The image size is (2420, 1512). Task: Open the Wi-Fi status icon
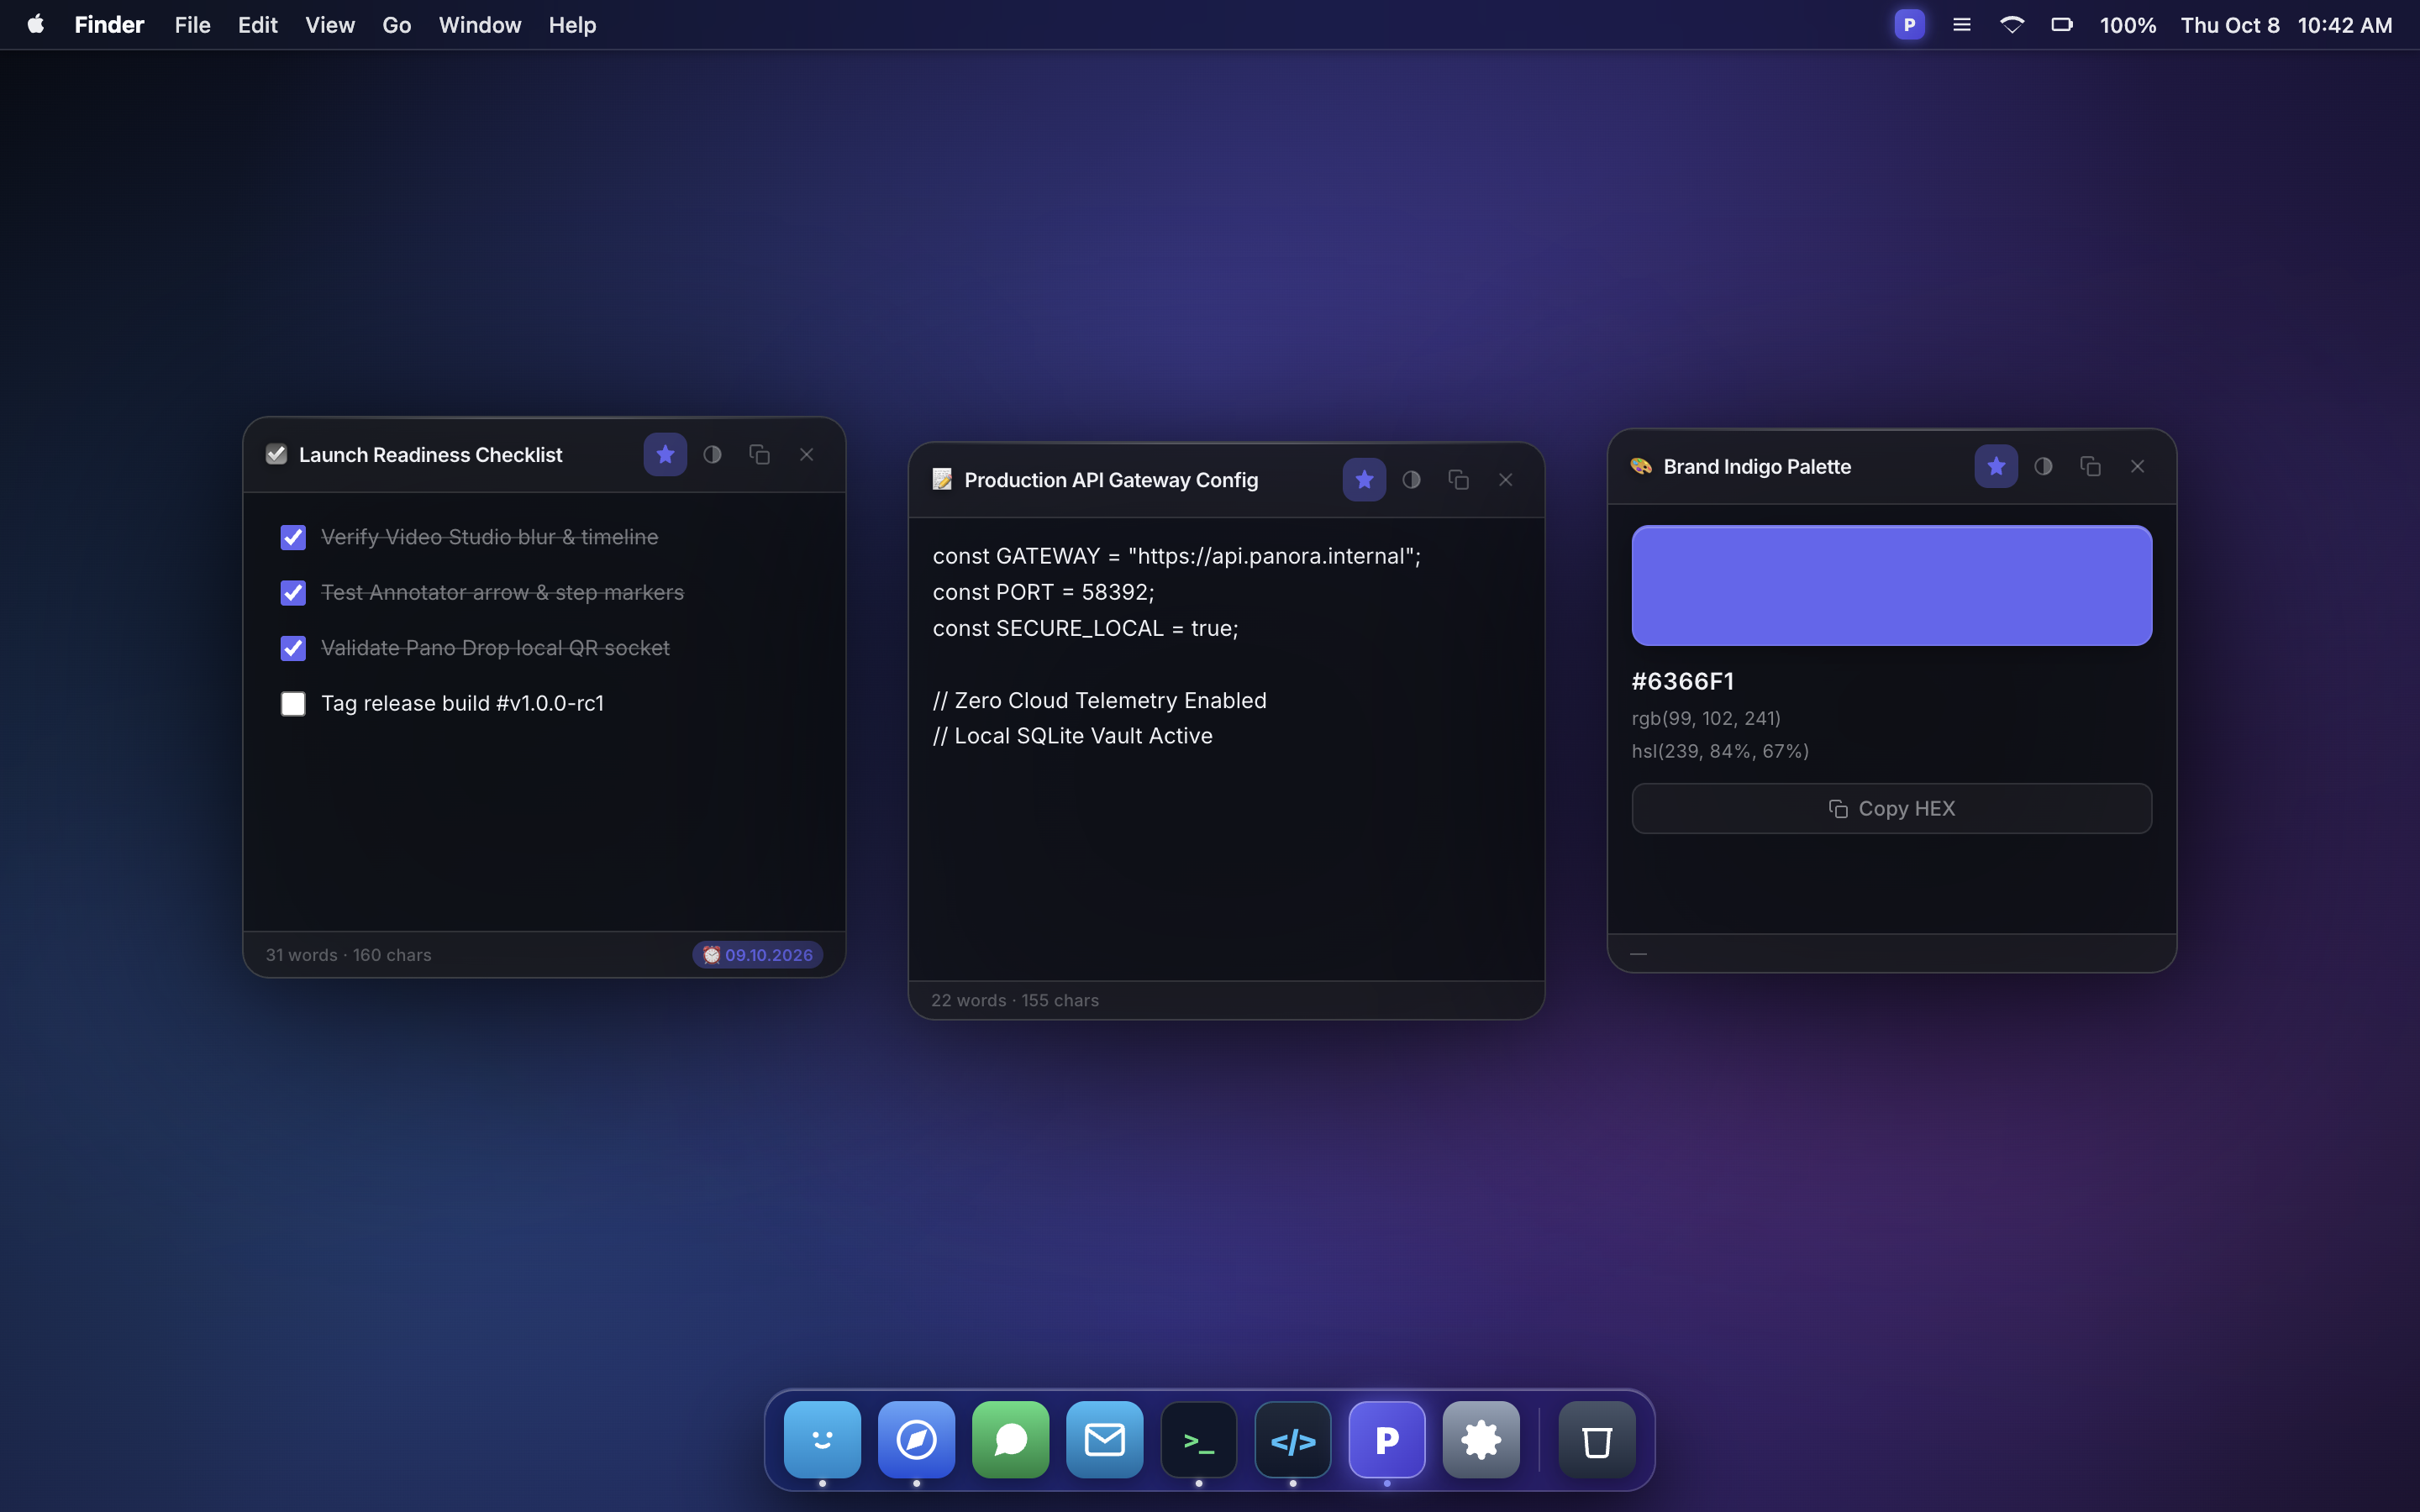pyautogui.click(x=2012, y=25)
